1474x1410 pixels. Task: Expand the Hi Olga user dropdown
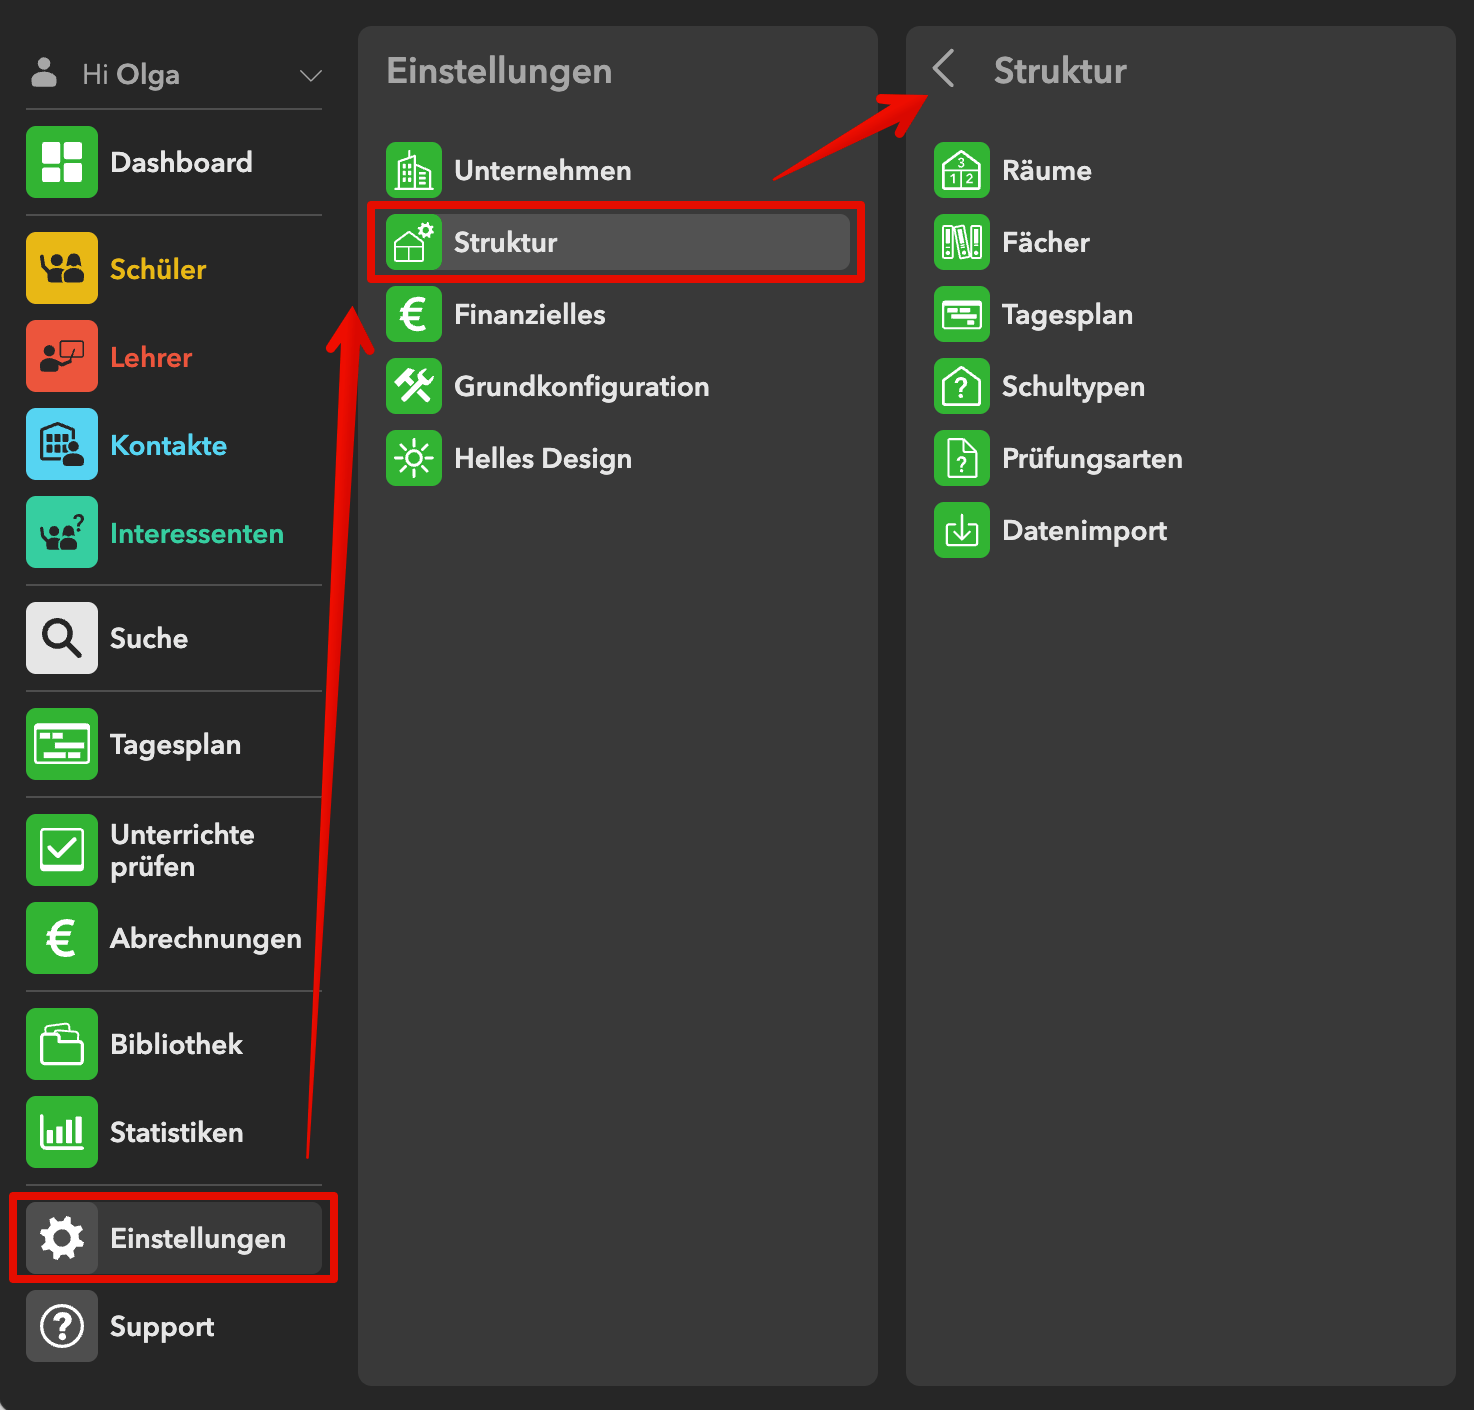(311, 75)
